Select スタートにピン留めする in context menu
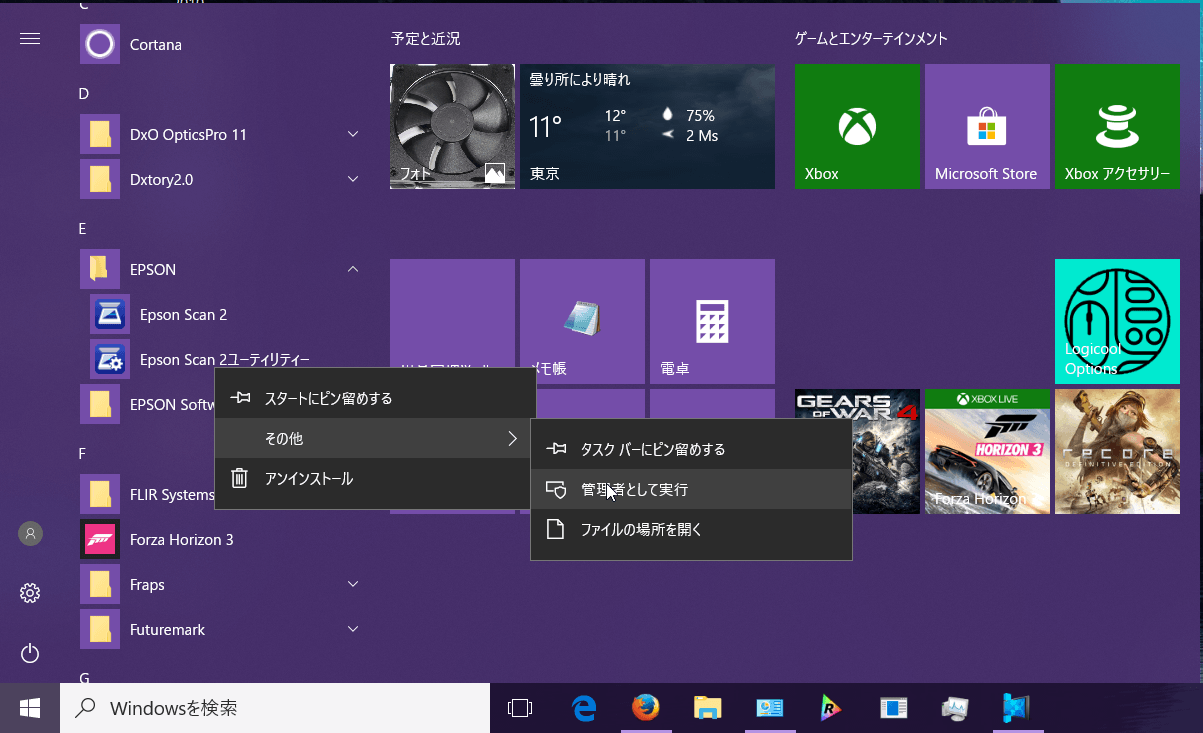The image size is (1203, 733). [376, 398]
